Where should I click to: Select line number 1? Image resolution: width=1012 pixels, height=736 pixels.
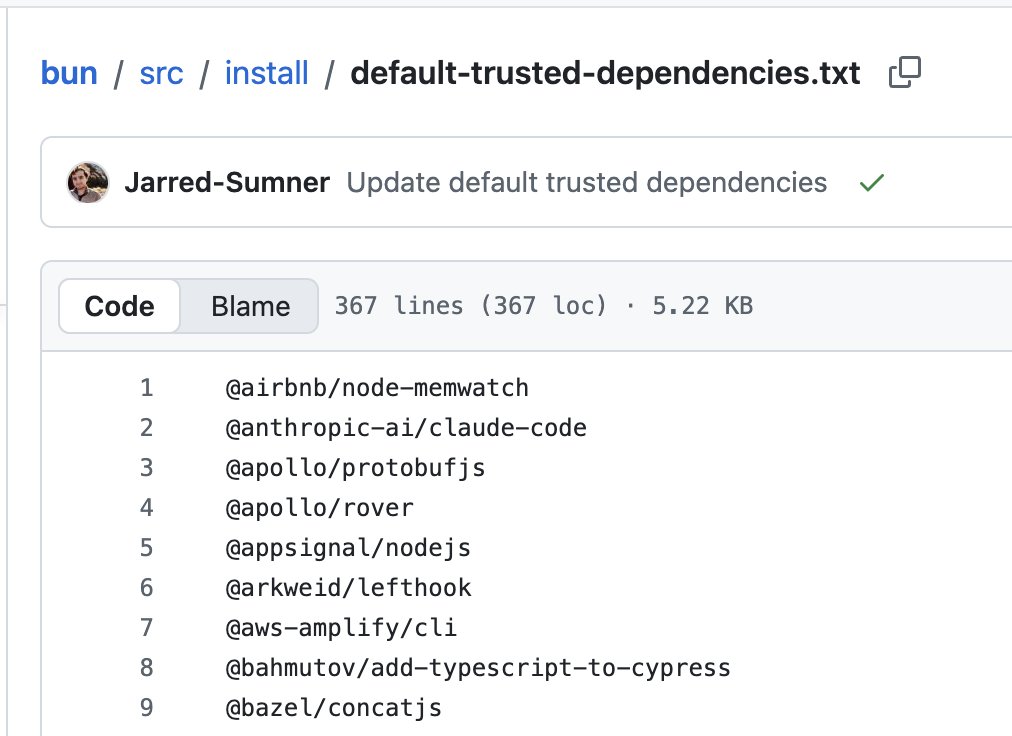click(x=147, y=387)
